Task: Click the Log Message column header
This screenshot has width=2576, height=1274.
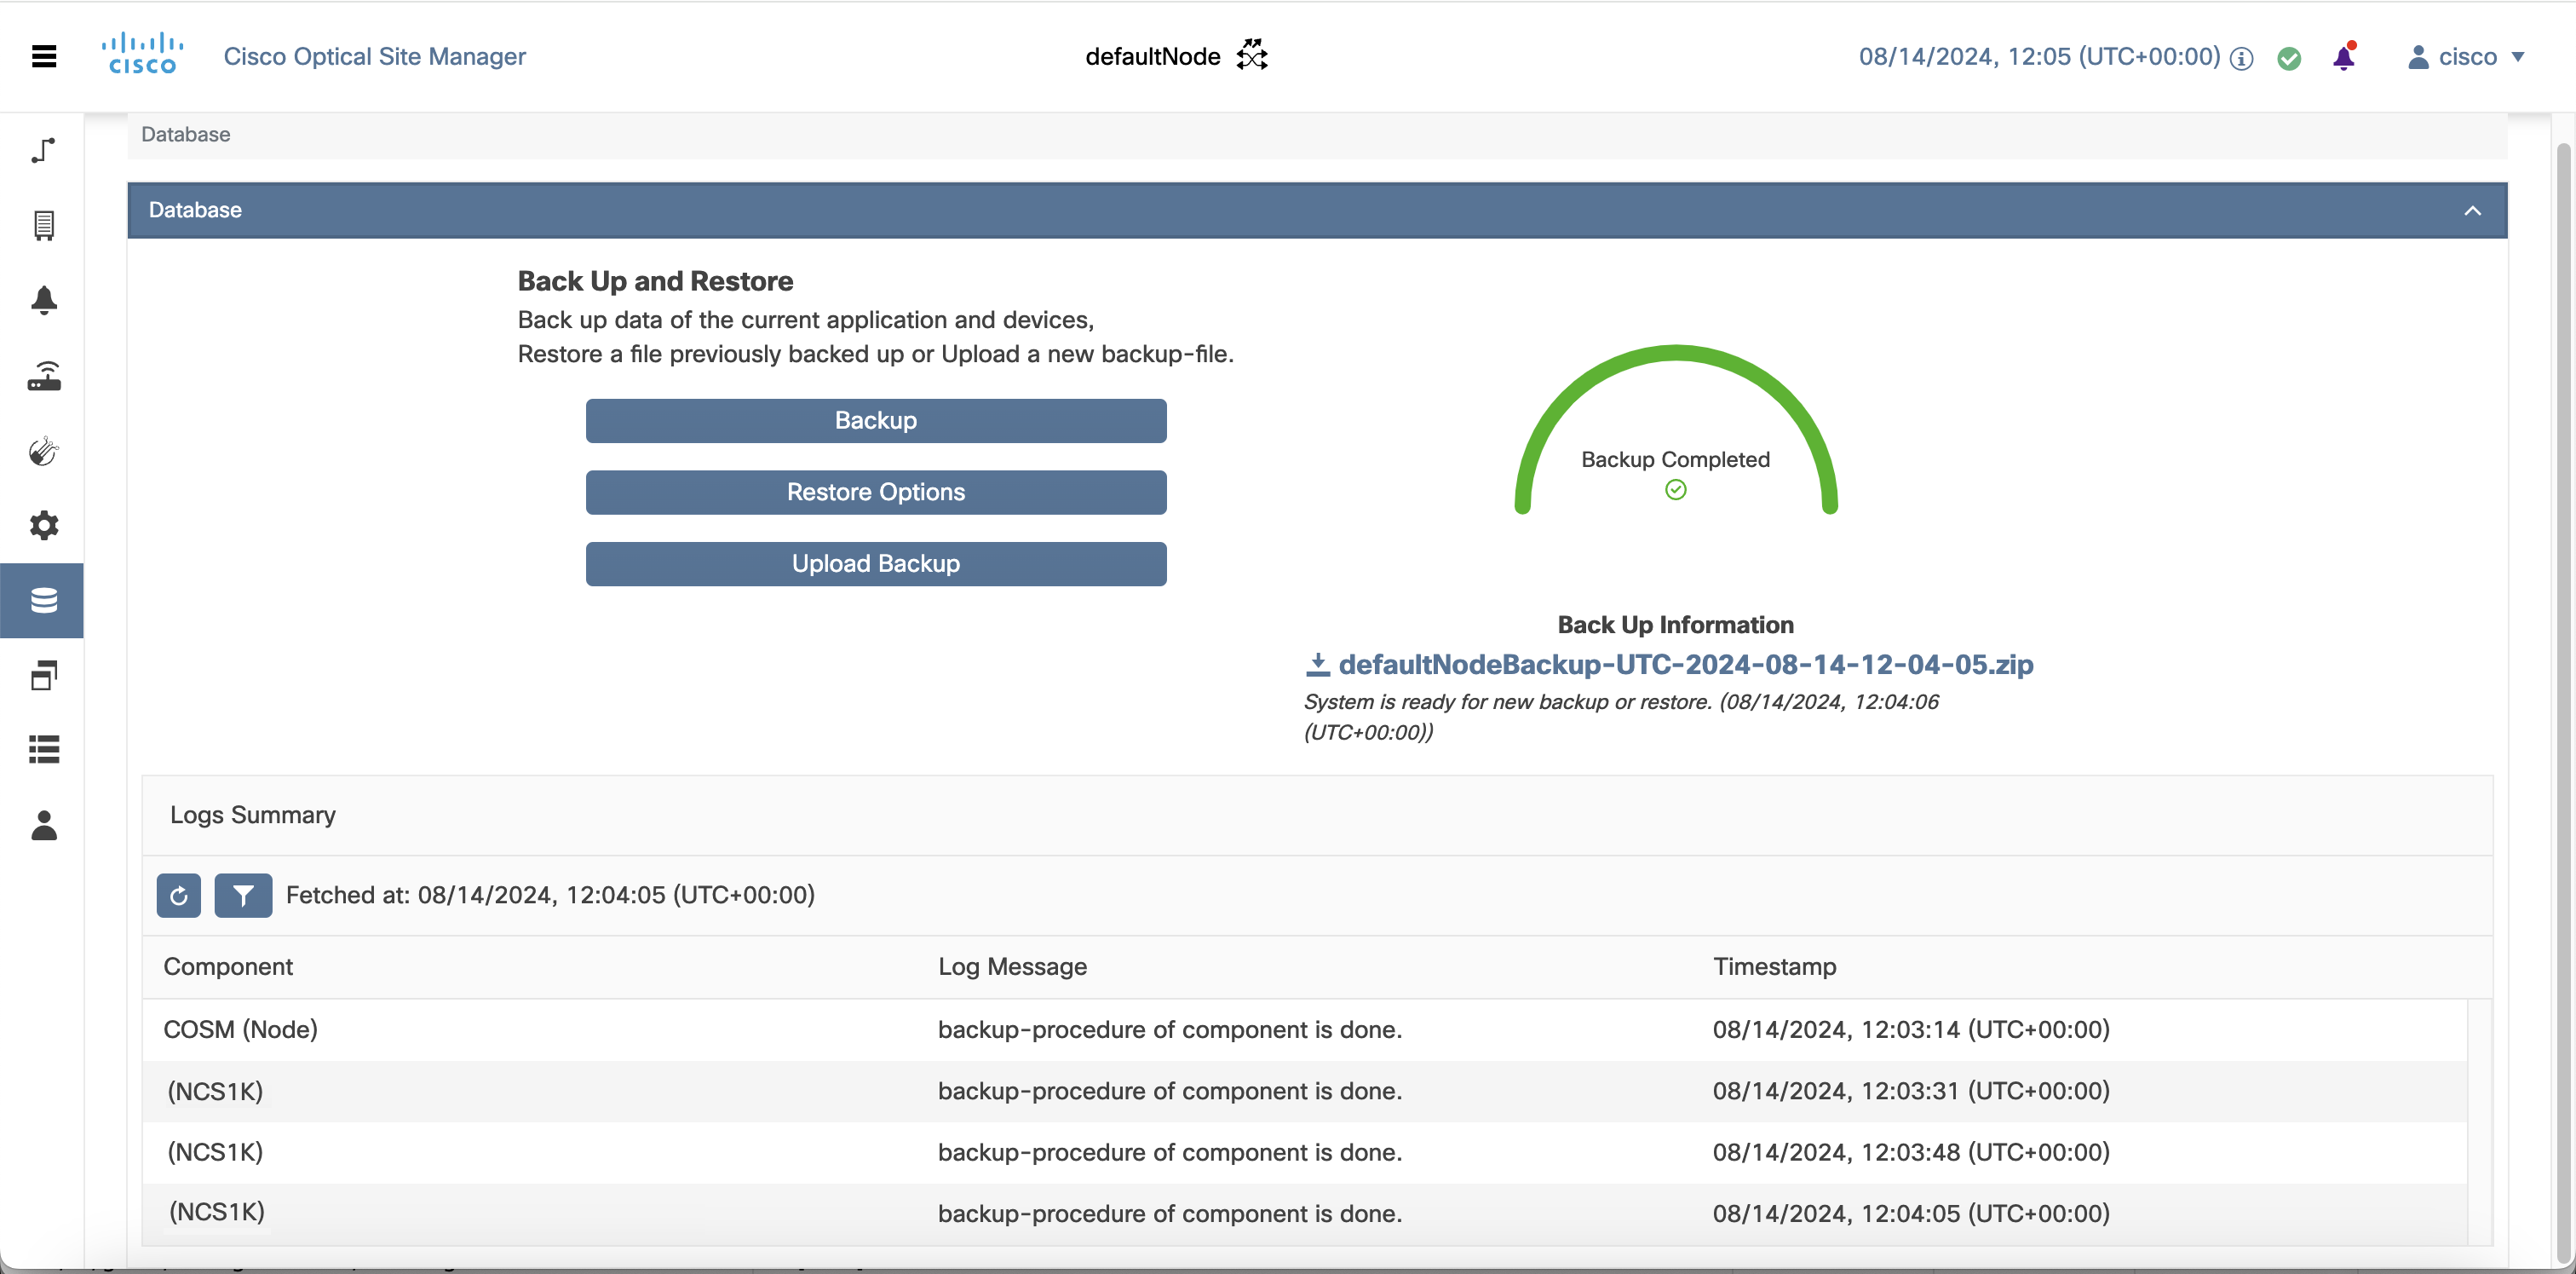Action: click(1012, 967)
